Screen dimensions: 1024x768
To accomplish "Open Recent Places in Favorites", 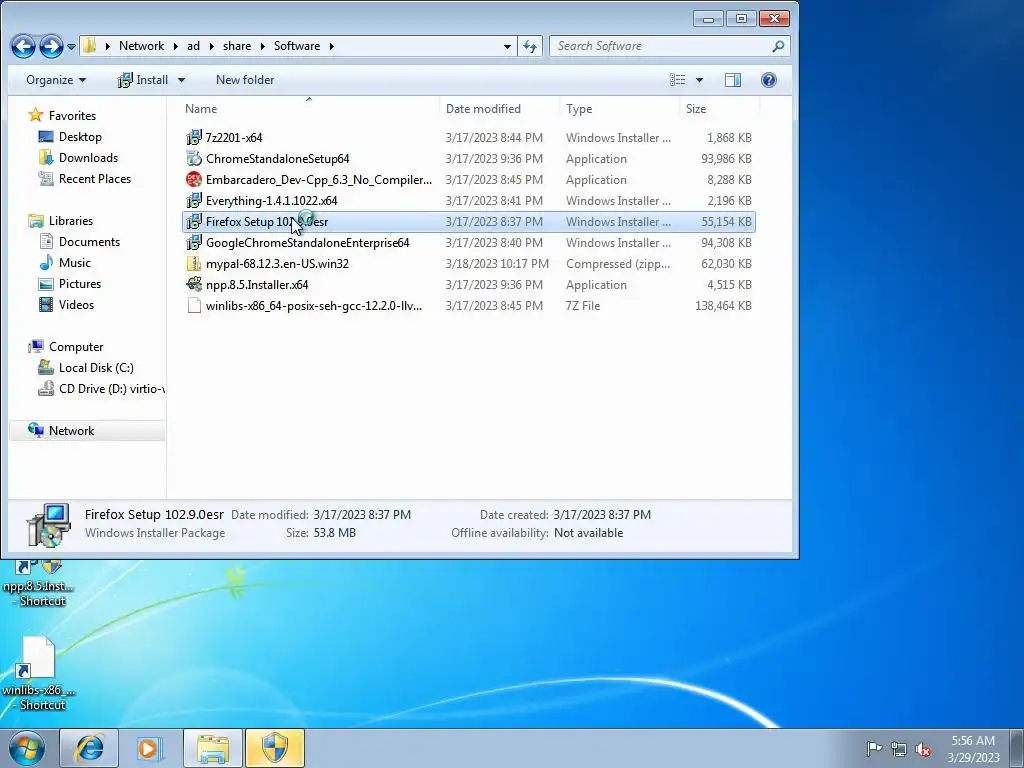I will 95,178.
